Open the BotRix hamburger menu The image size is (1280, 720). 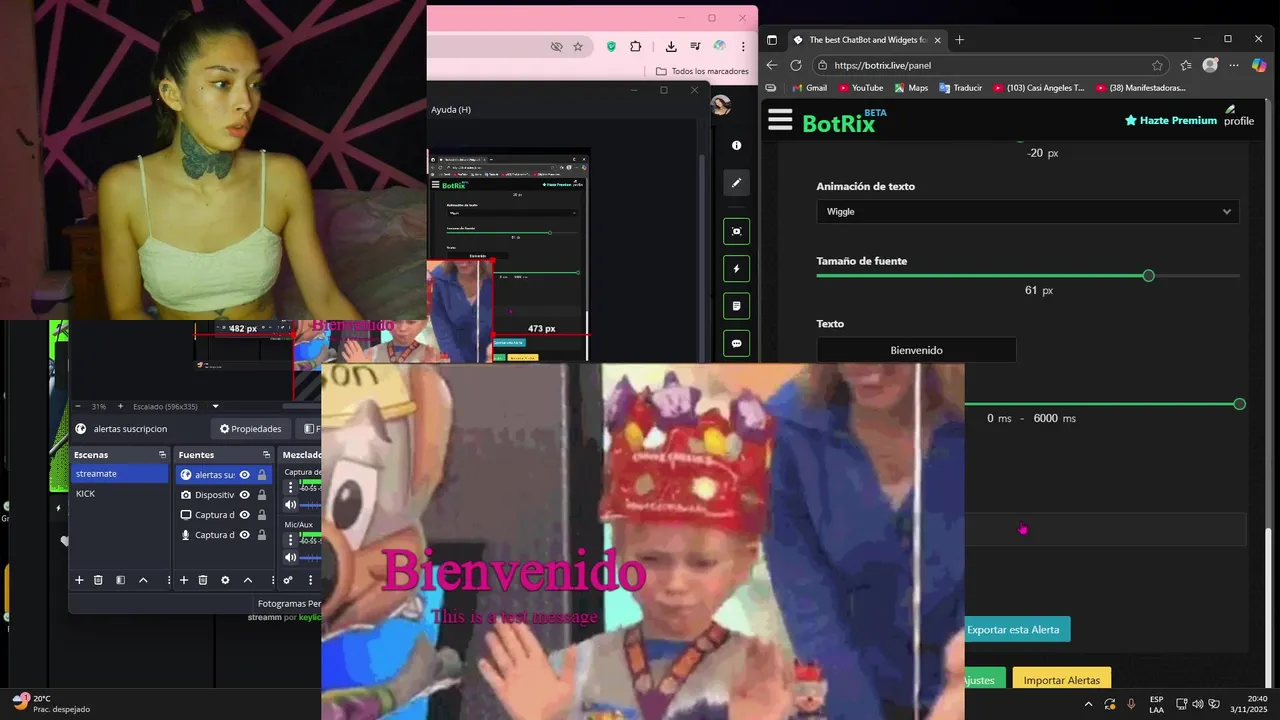780,121
